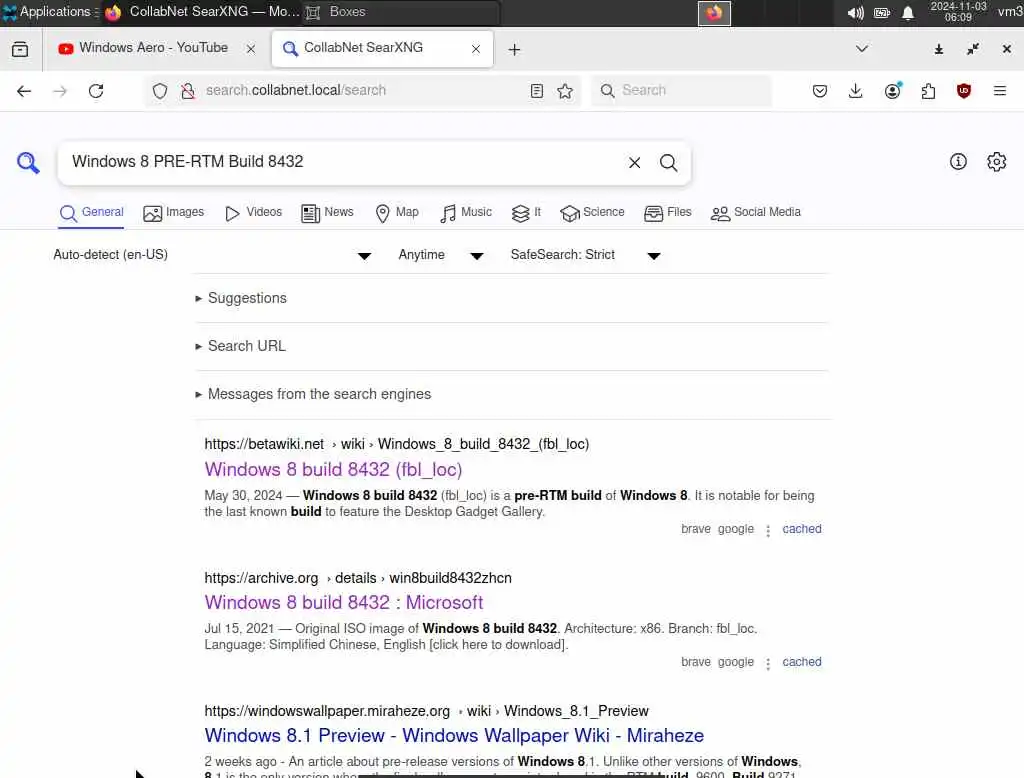This screenshot has width=1024, height=778.
Task: Check battery status tray icon
Action: point(882,13)
